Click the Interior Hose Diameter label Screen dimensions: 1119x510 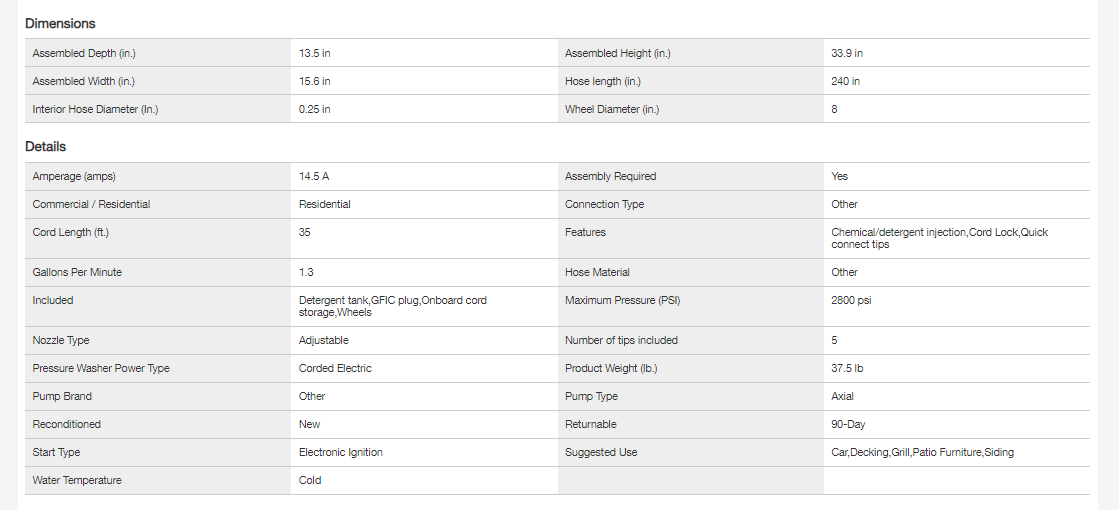click(95, 109)
